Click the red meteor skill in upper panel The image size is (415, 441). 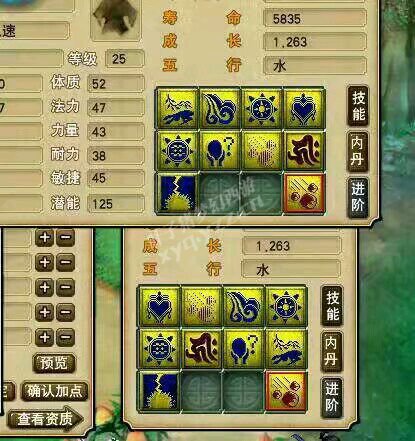[304, 193]
